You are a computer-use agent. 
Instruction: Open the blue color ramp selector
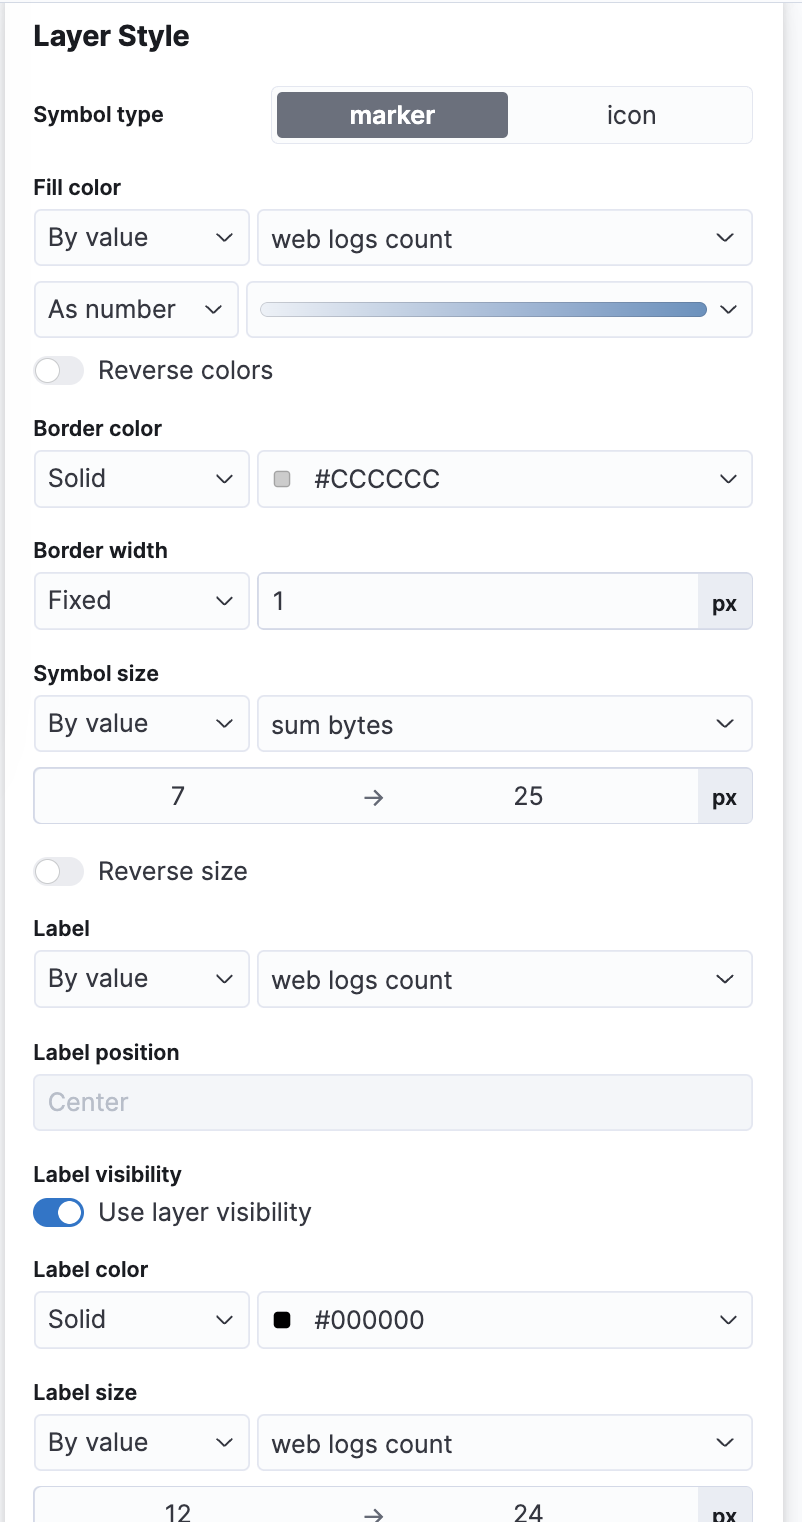(499, 309)
